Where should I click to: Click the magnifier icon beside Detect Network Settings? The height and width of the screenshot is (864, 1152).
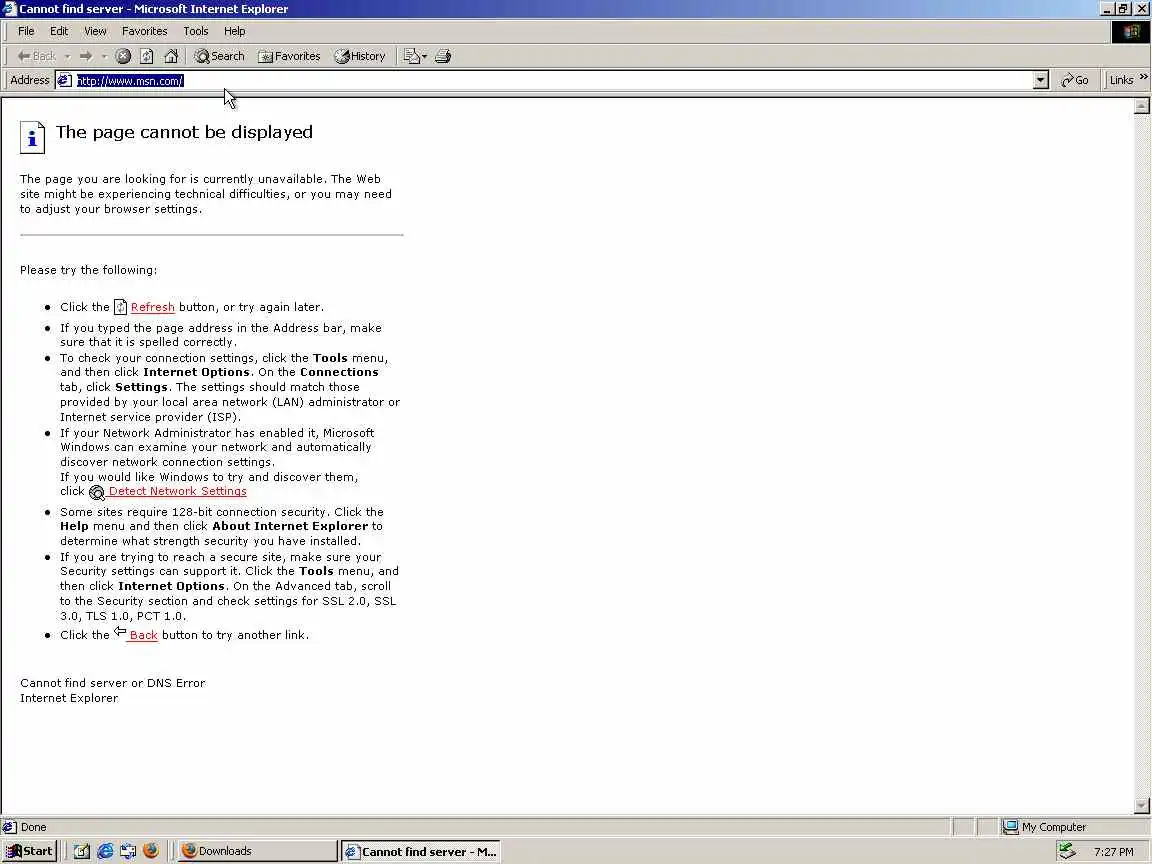pyautogui.click(x=97, y=492)
